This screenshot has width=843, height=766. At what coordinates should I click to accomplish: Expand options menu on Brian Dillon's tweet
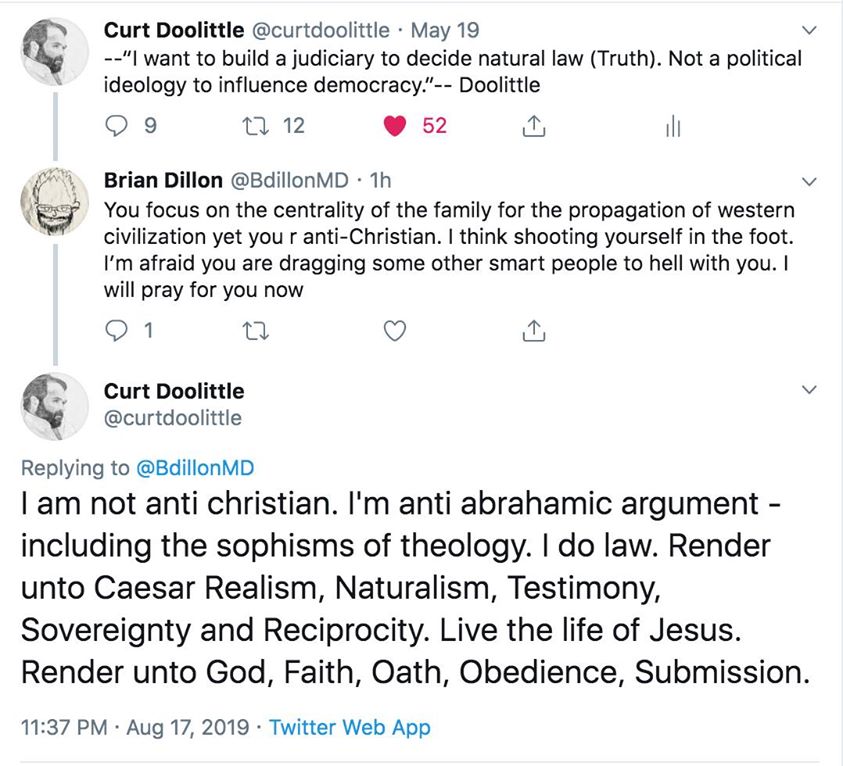(810, 181)
